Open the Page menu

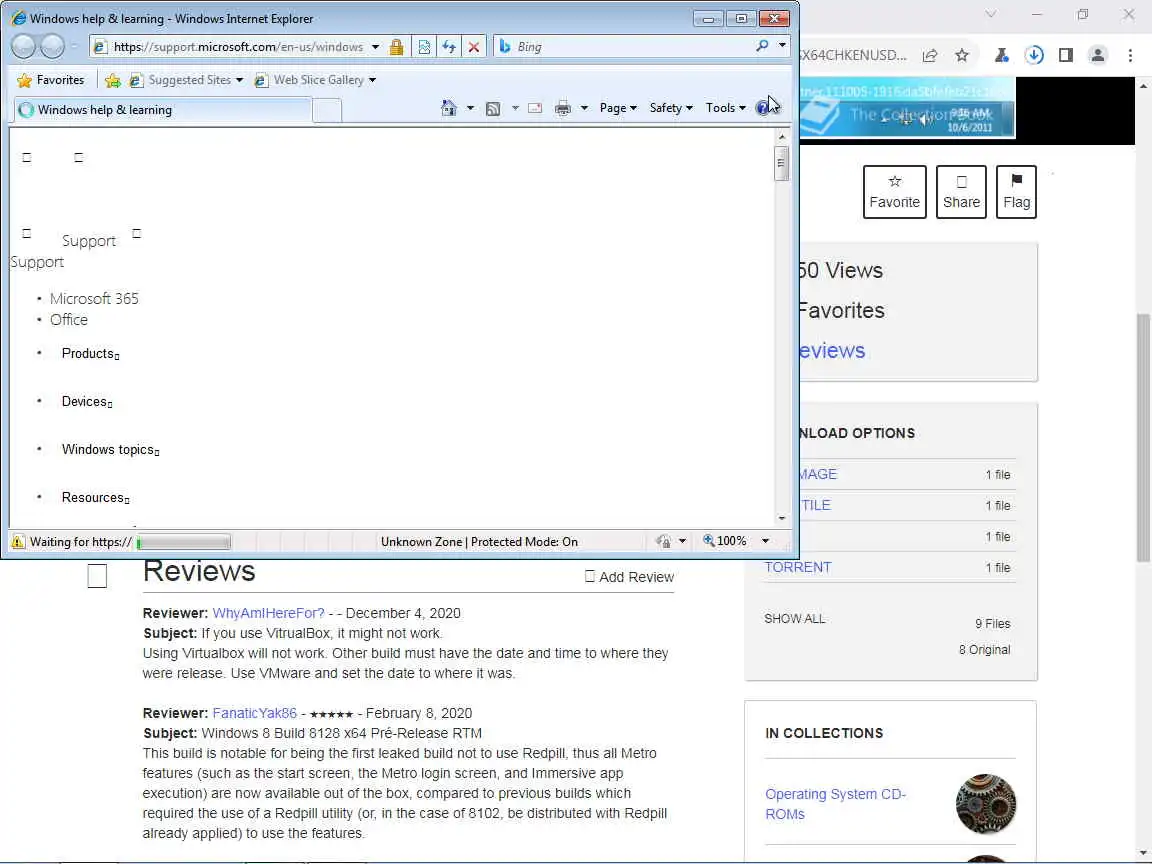[618, 108]
